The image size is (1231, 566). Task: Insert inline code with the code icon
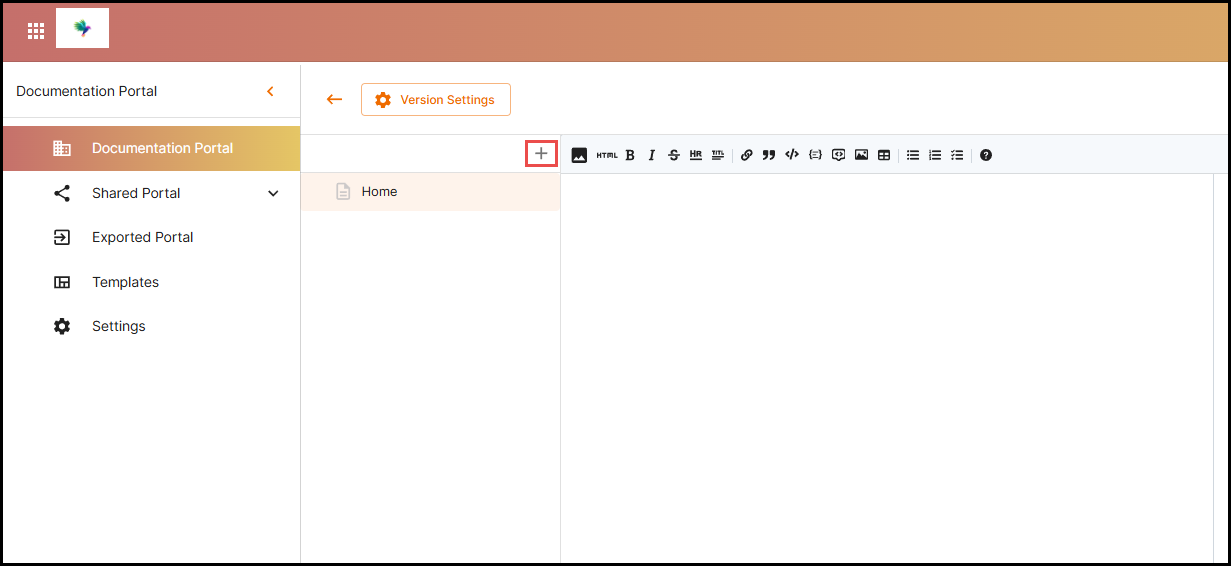pyautogui.click(x=791, y=155)
